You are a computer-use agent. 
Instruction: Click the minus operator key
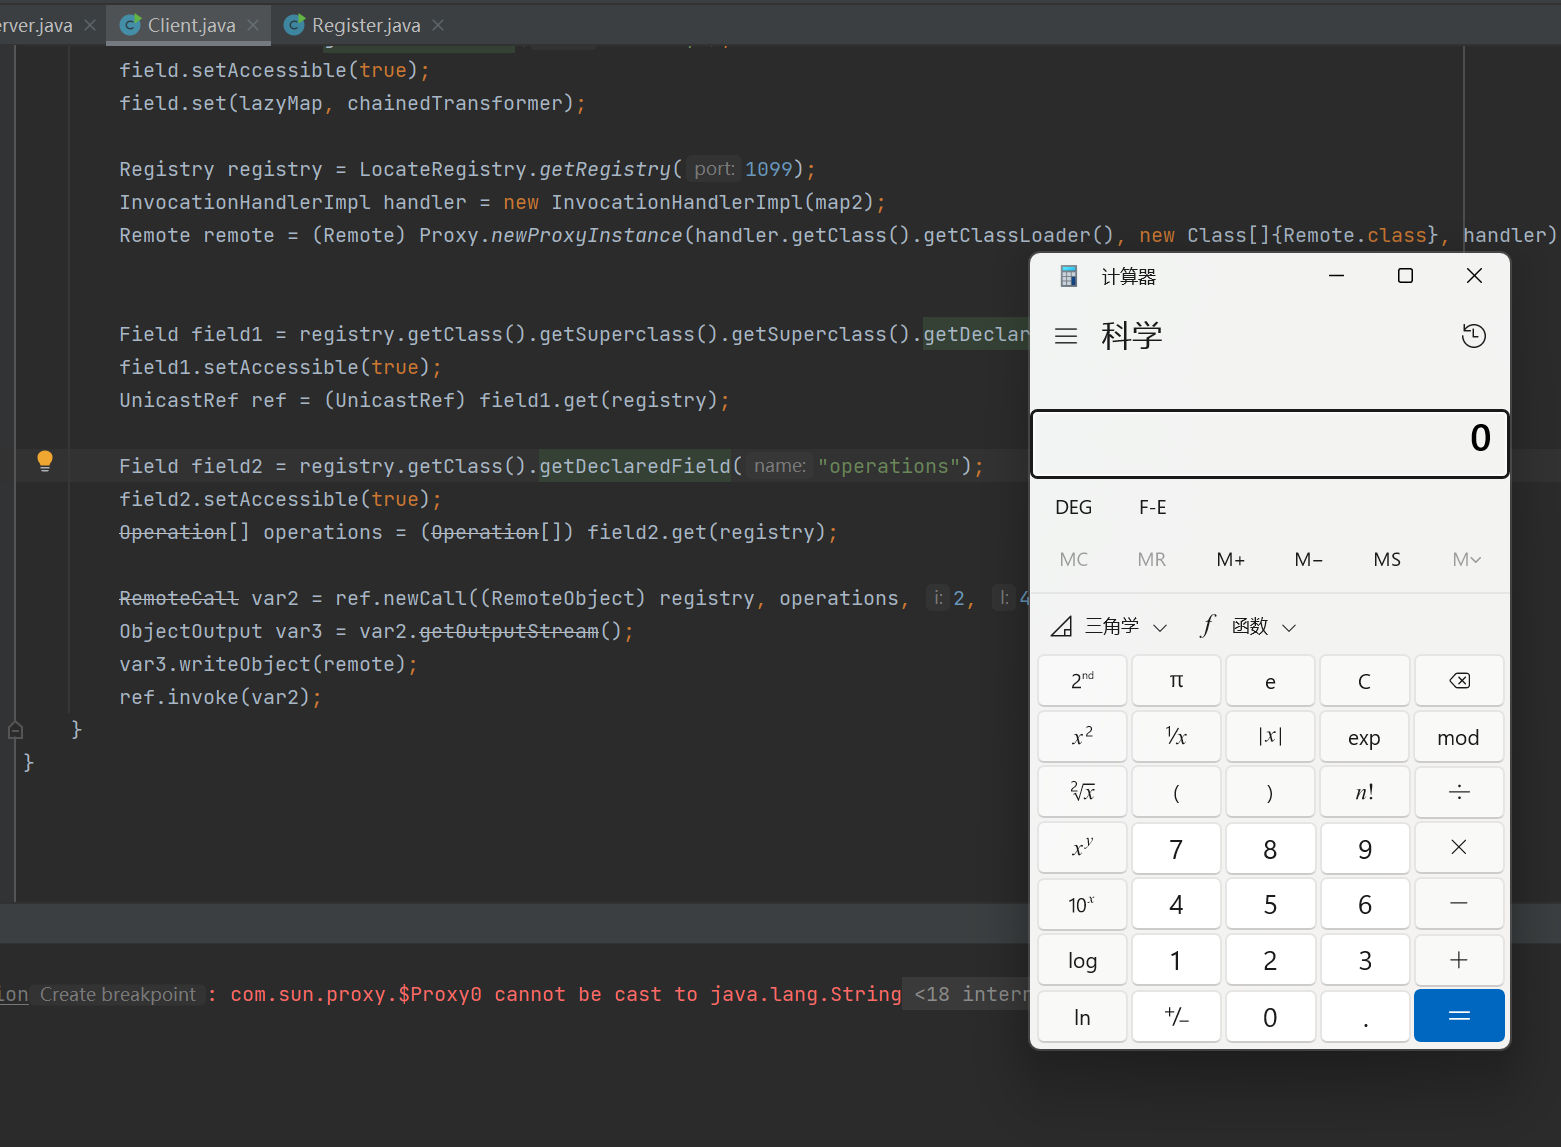click(x=1459, y=905)
